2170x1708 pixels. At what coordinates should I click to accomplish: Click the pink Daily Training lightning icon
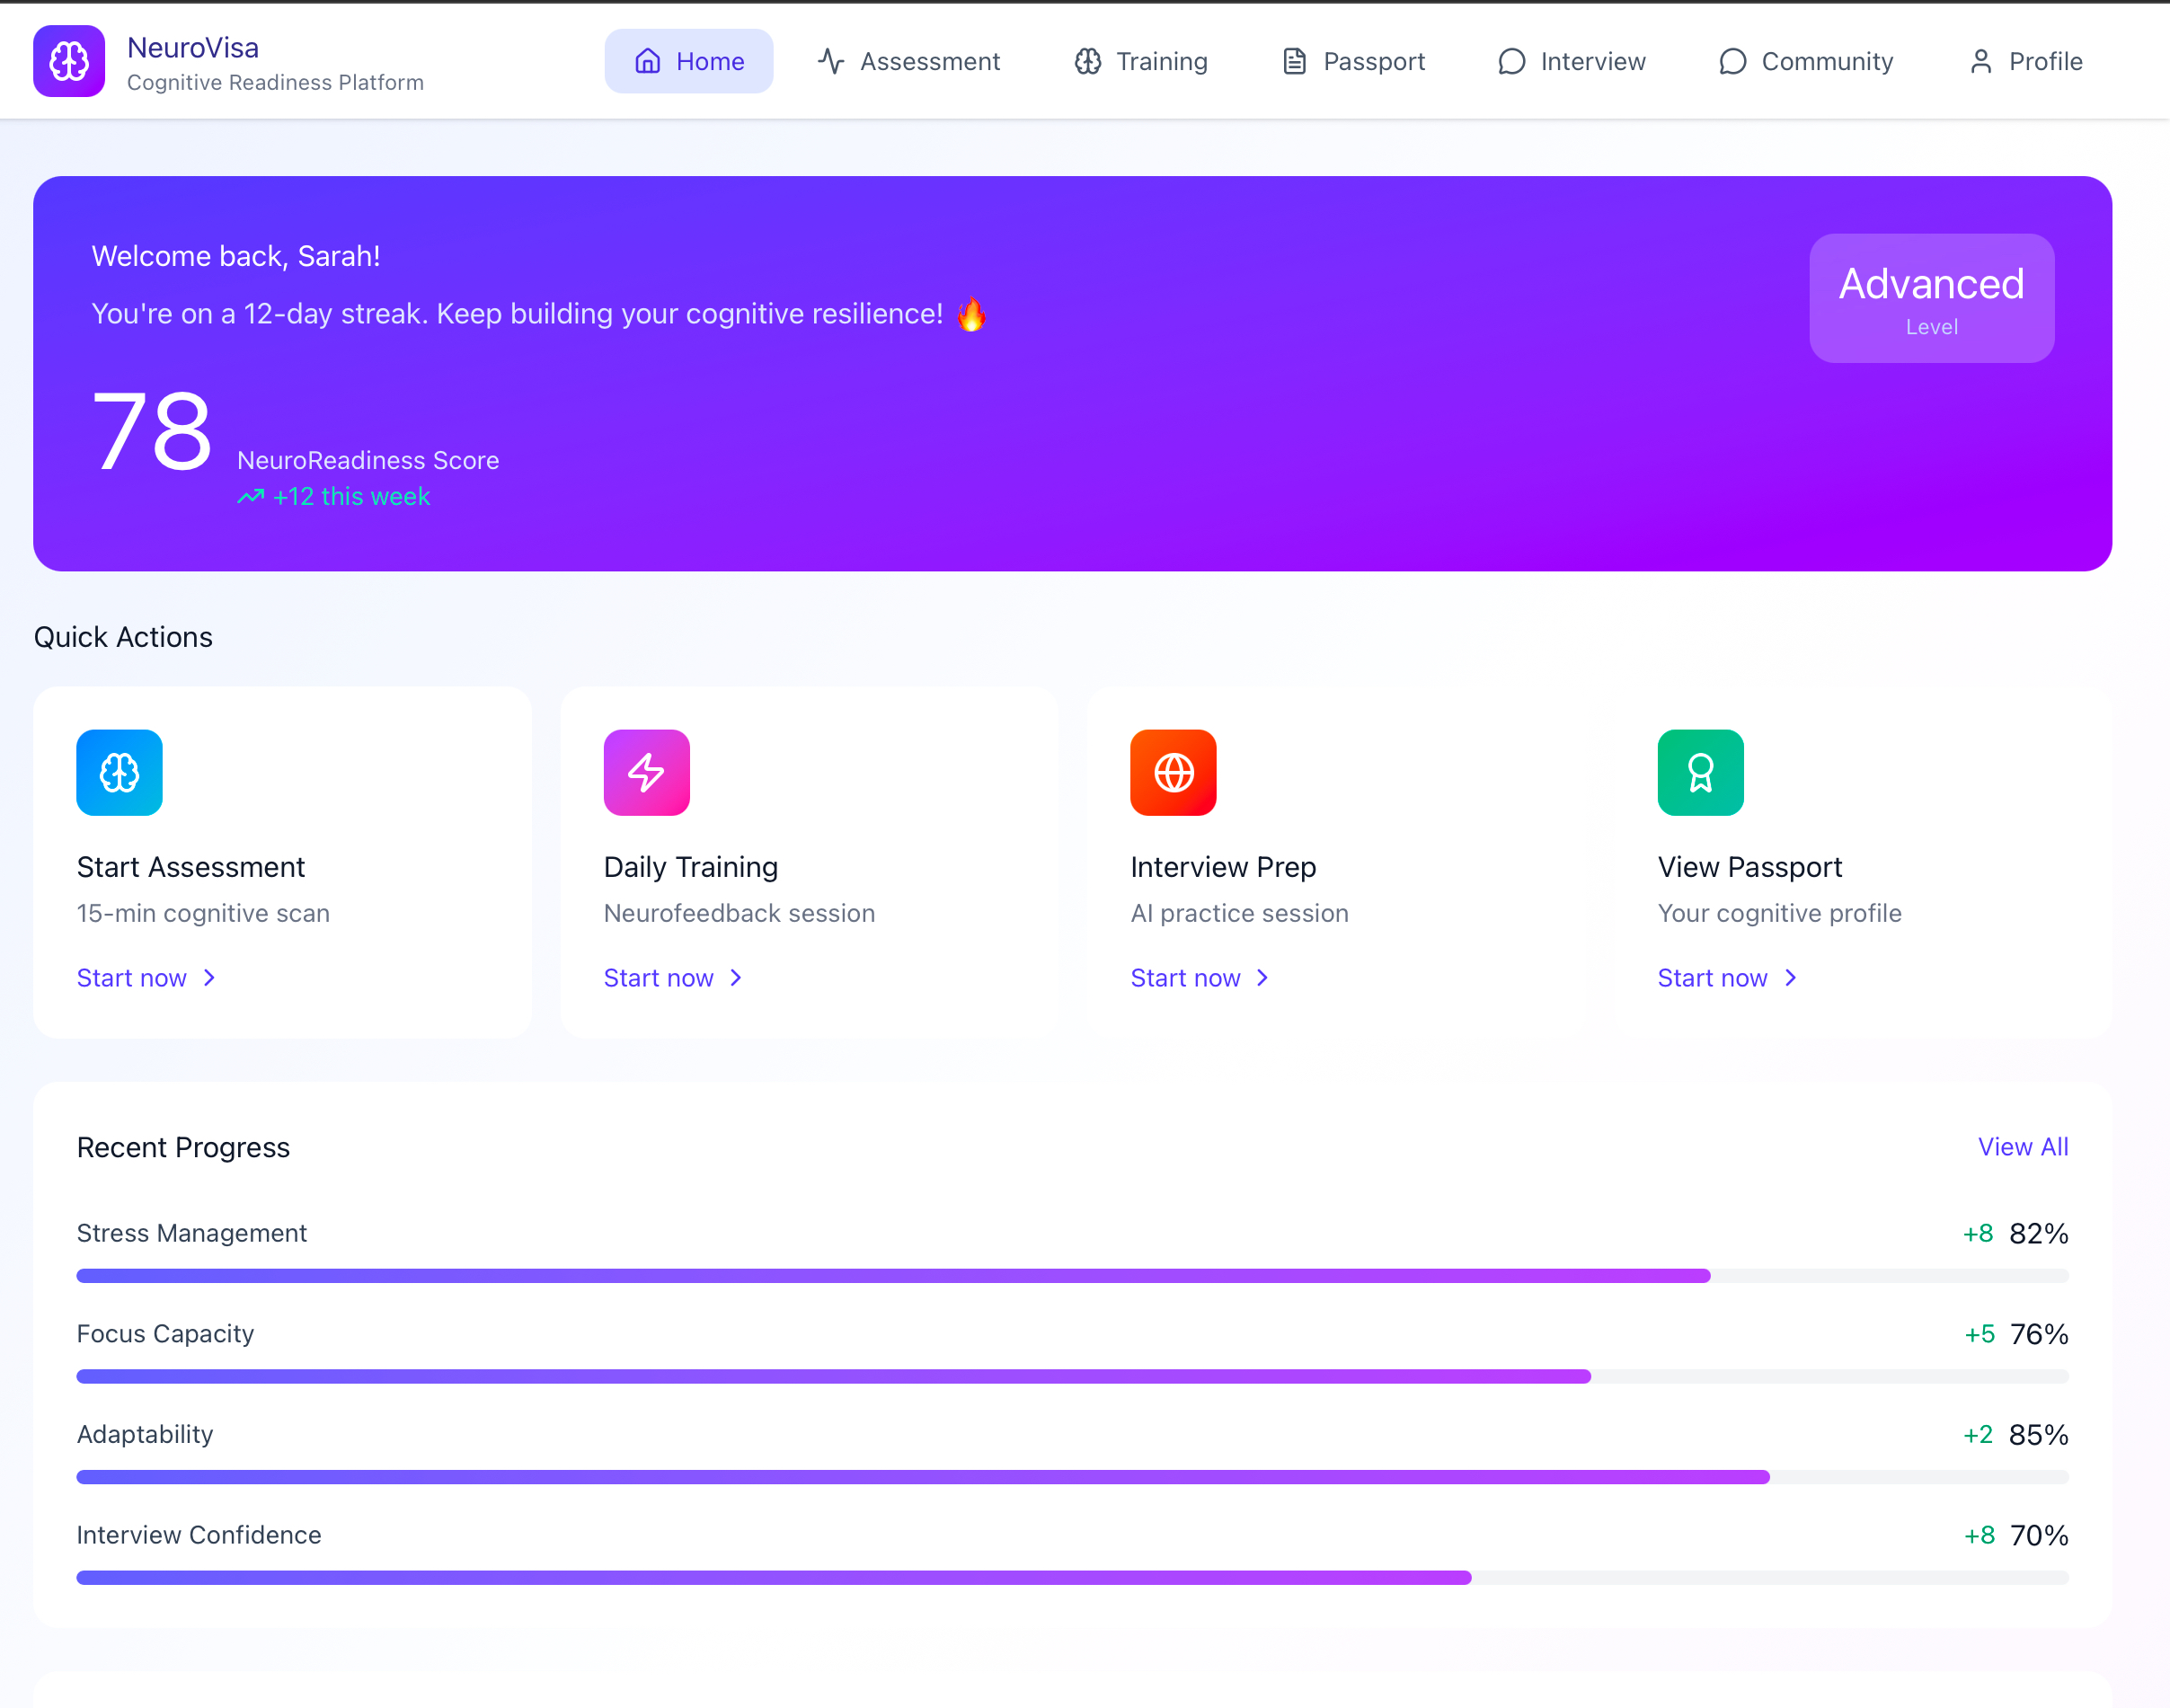click(x=646, y=772)
